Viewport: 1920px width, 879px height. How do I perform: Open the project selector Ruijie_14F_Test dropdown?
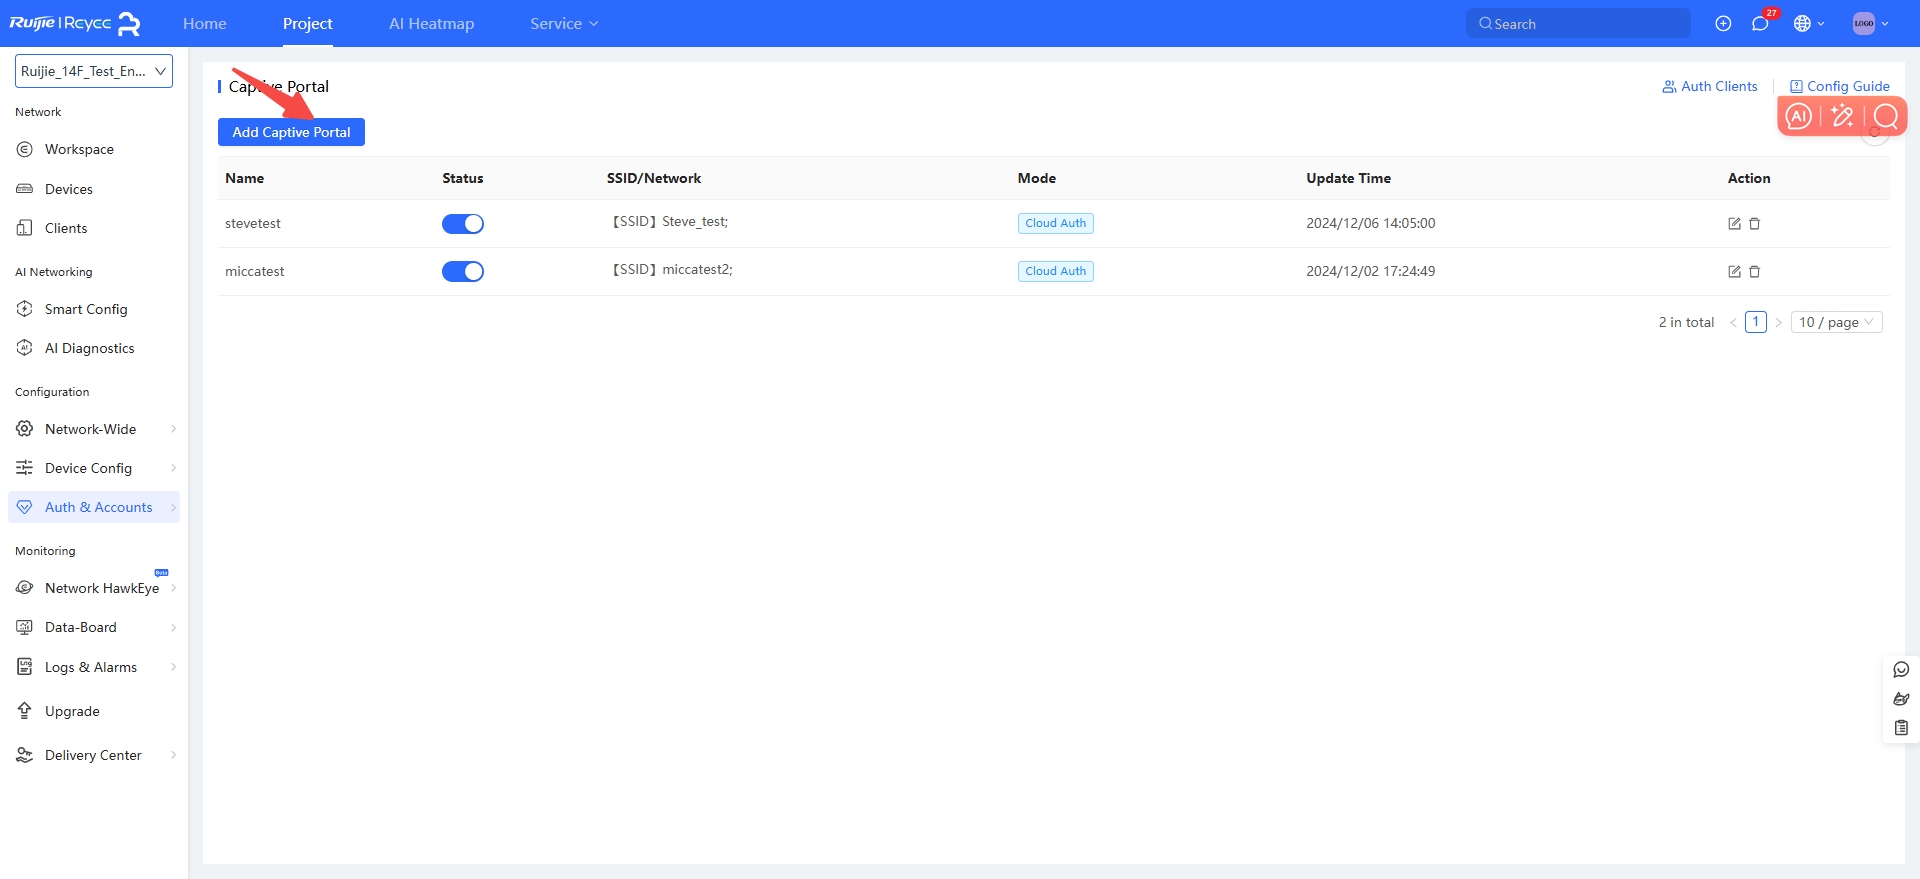(x=94, y=71)
